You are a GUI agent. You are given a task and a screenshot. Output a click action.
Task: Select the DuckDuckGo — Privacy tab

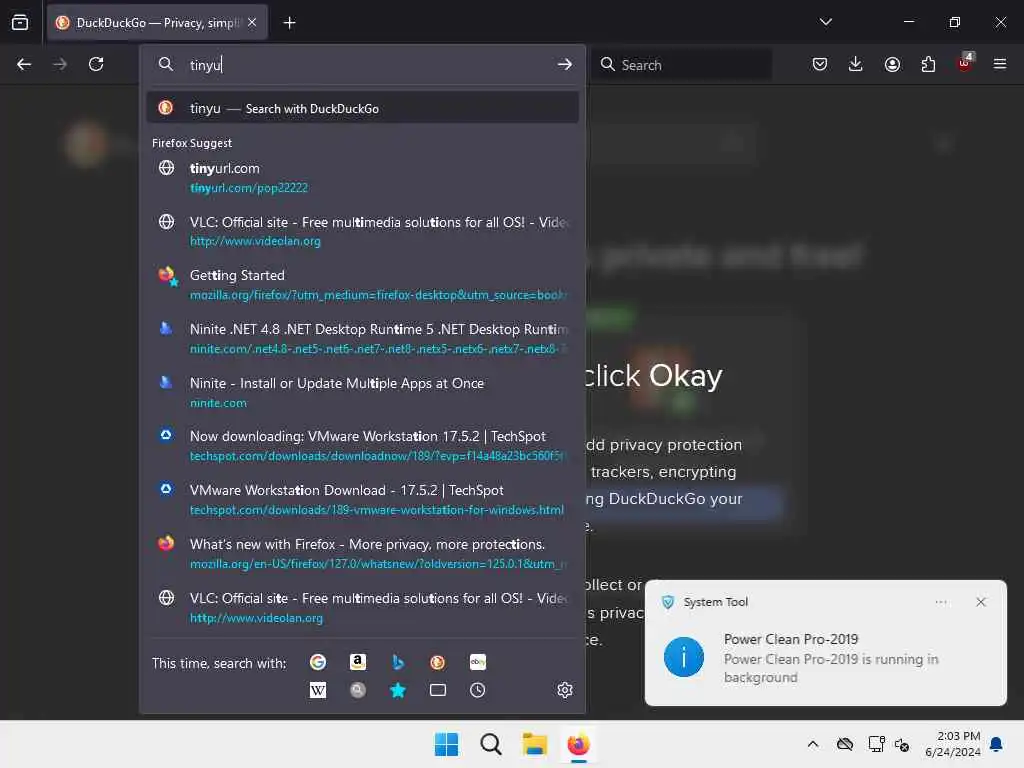(157, 23)
